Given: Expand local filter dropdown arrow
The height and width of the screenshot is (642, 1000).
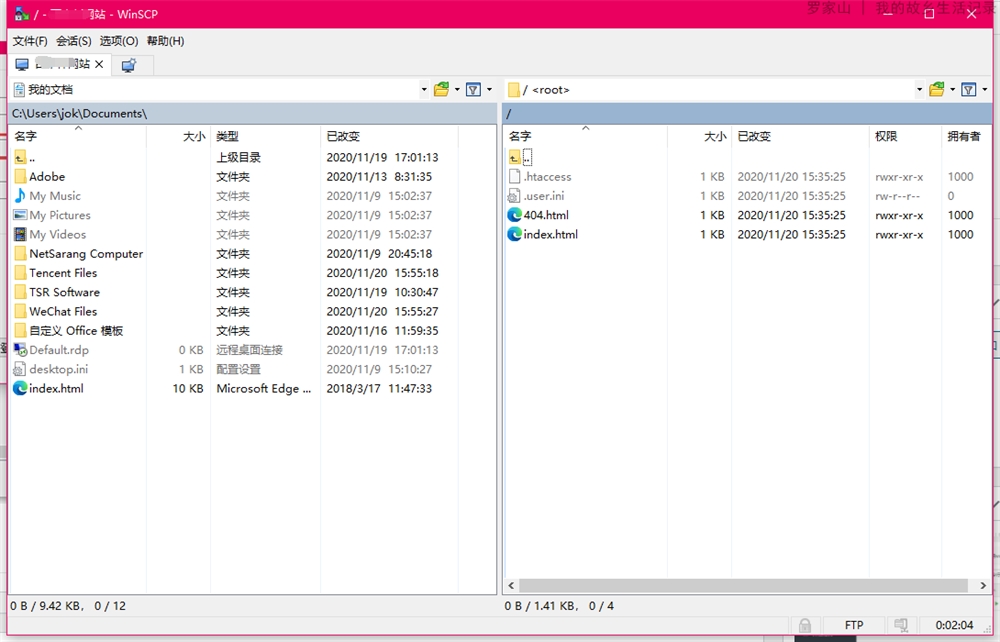Looking at the screenshot, I should (489, 90).
